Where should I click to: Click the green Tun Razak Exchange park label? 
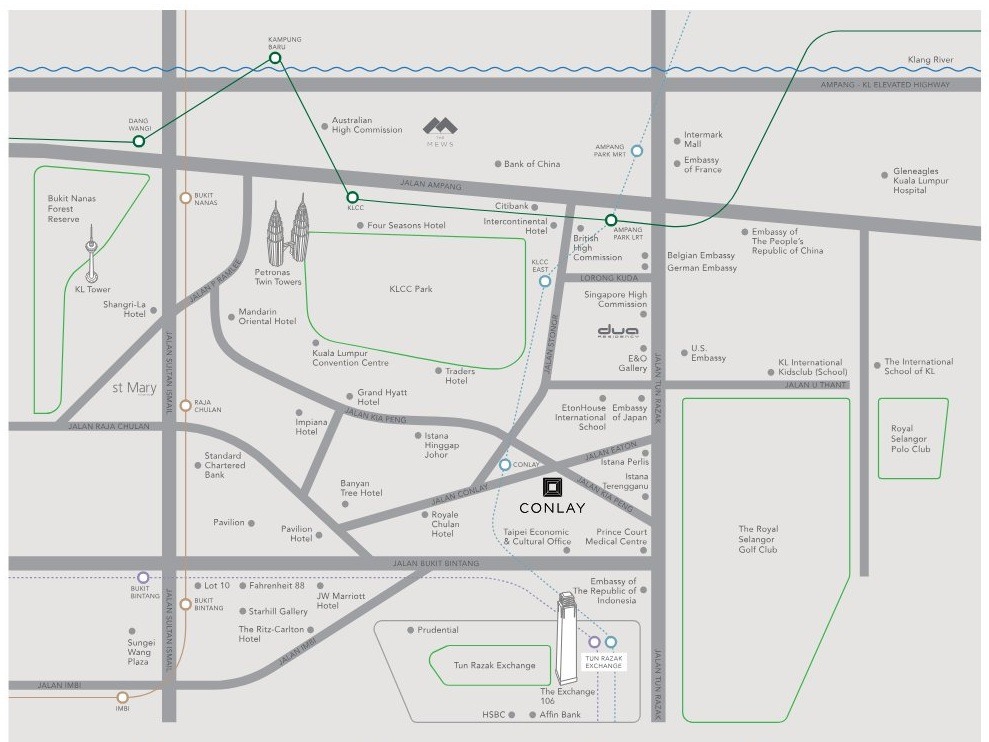(494, 665)
